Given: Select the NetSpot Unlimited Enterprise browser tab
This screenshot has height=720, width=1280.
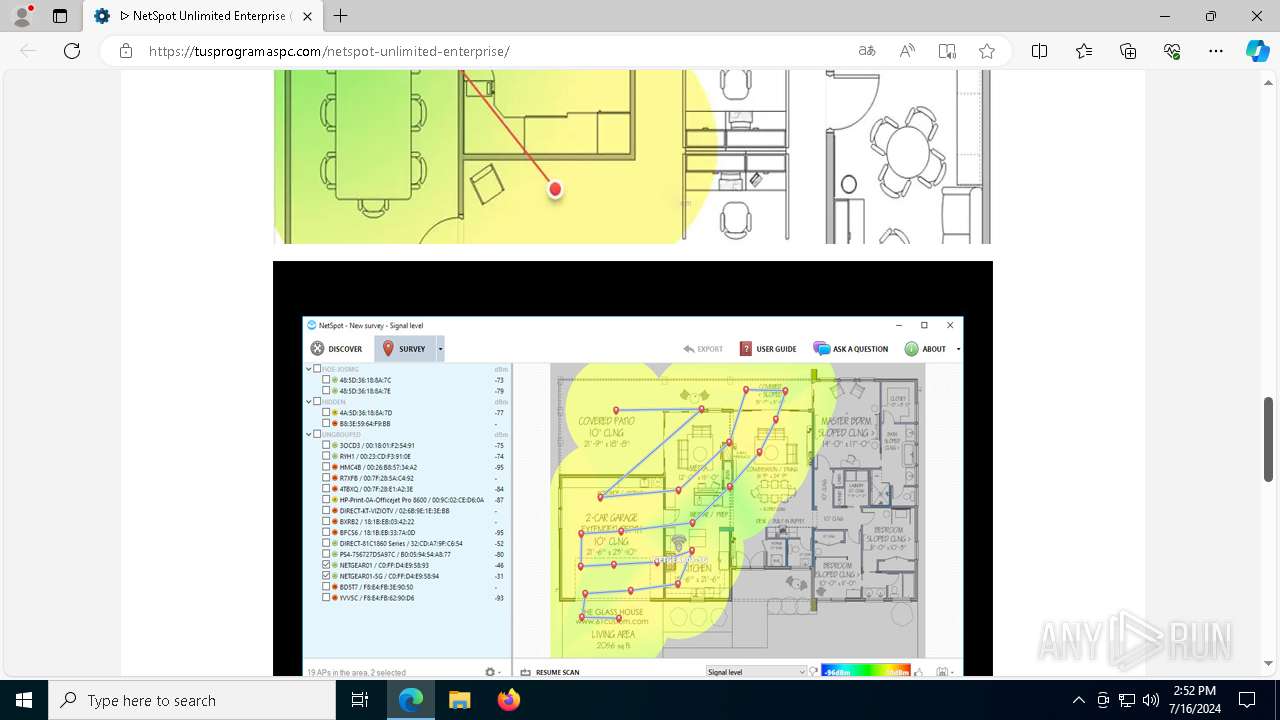Looking at the screenshot, I should (202, 16).
